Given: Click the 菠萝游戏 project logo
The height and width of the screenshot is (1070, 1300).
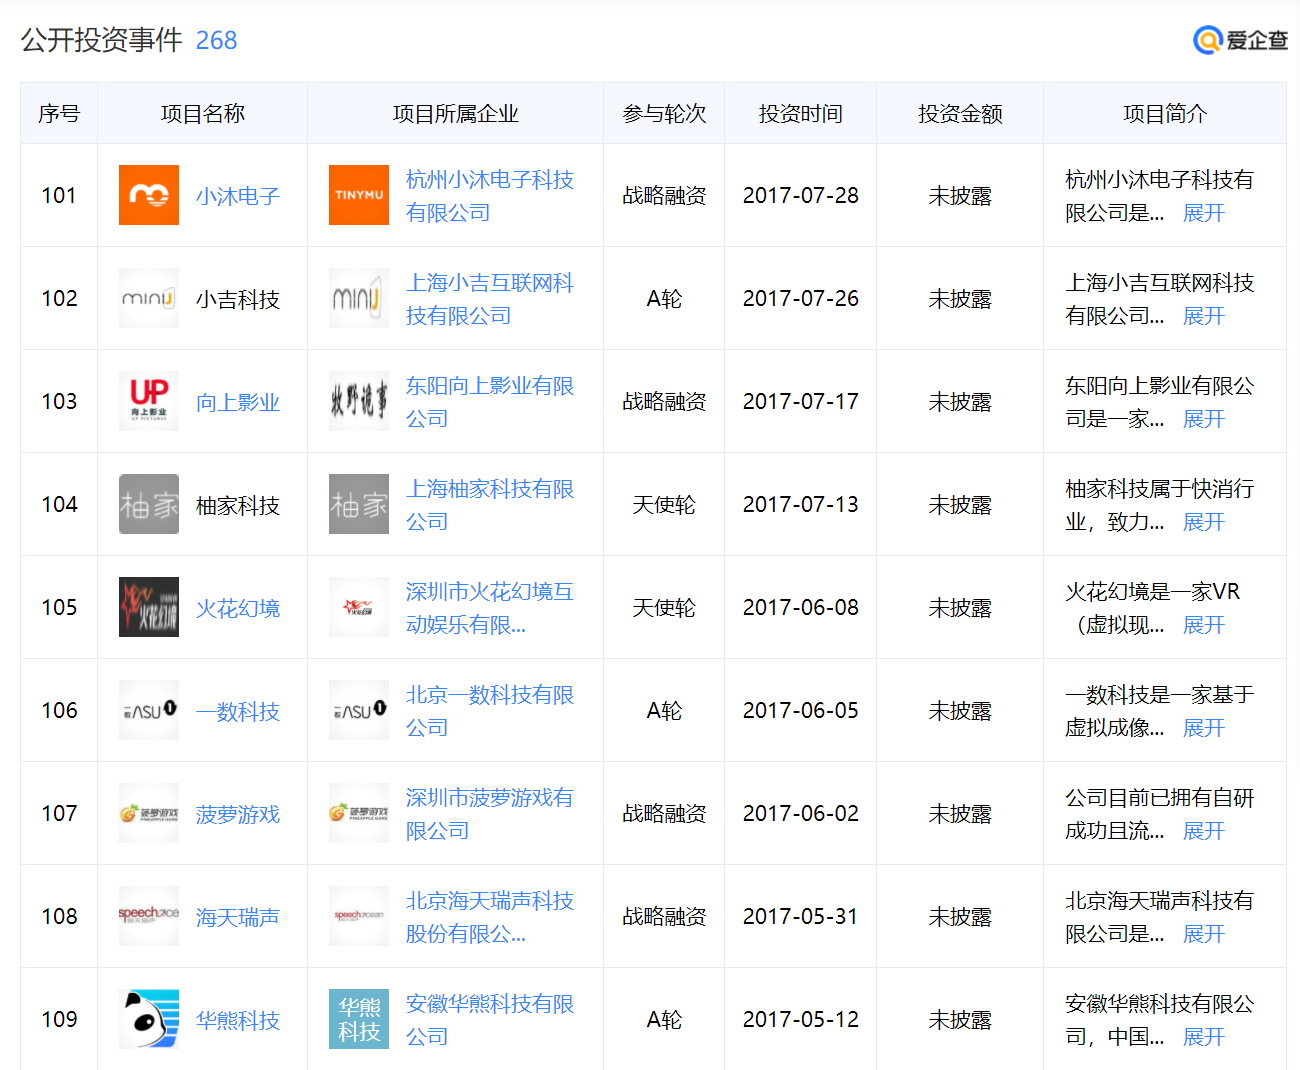Looking at the screenshot, I should pyautogui.click(x=148, y=813).
